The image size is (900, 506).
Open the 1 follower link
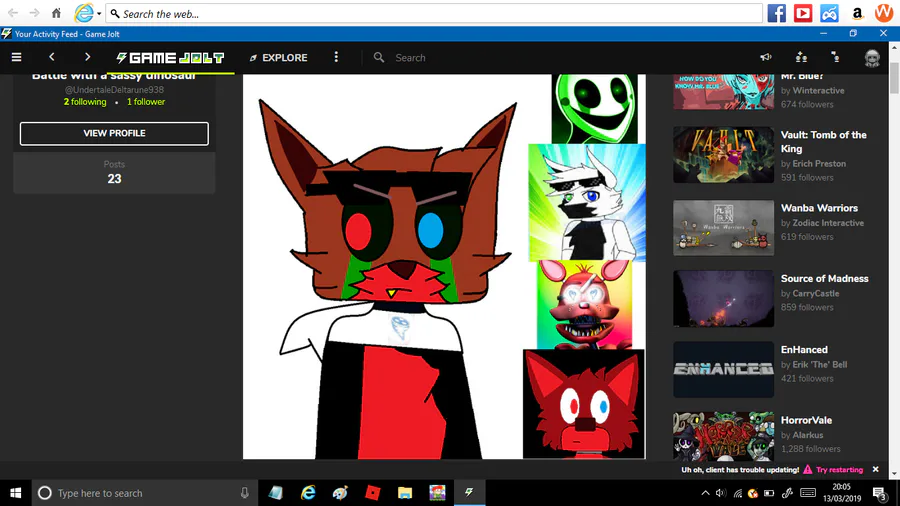point(146,102)
